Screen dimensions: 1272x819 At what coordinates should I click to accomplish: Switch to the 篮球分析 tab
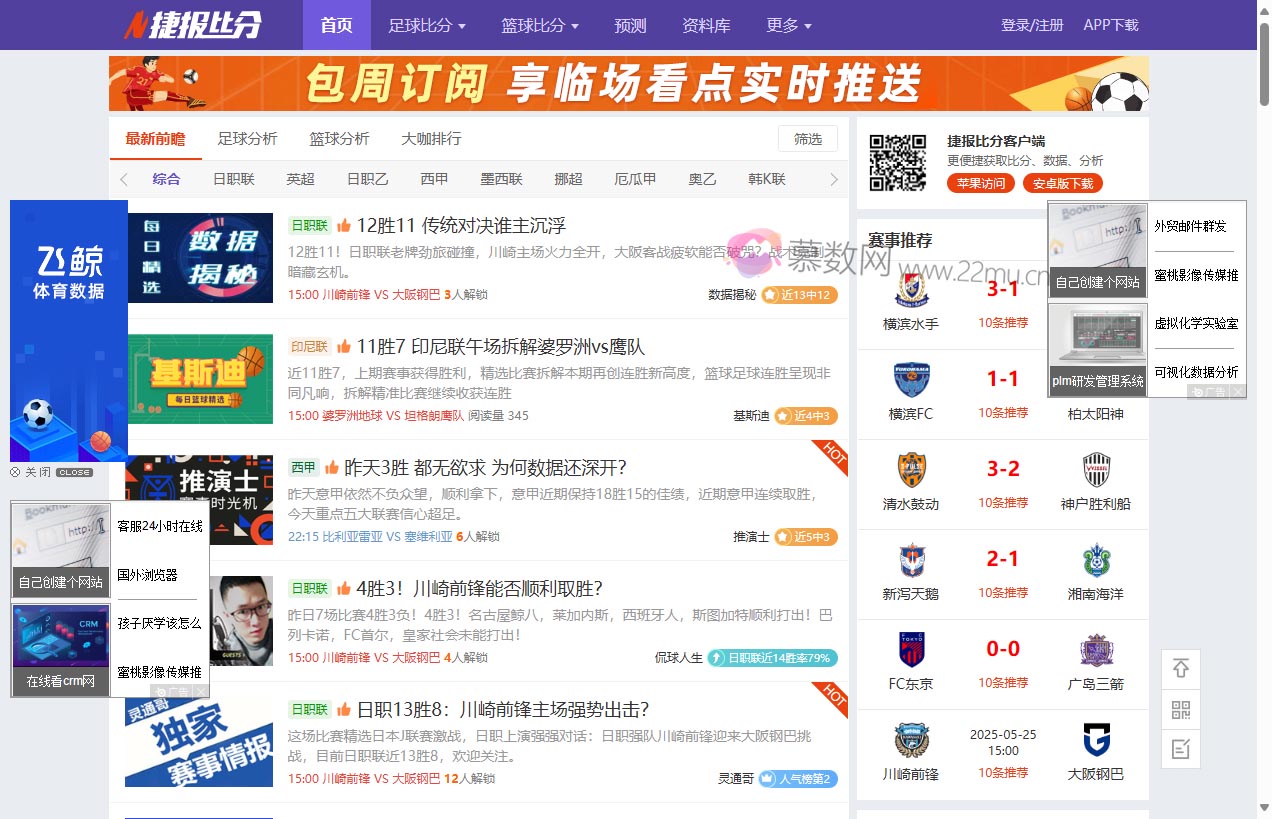340,138
